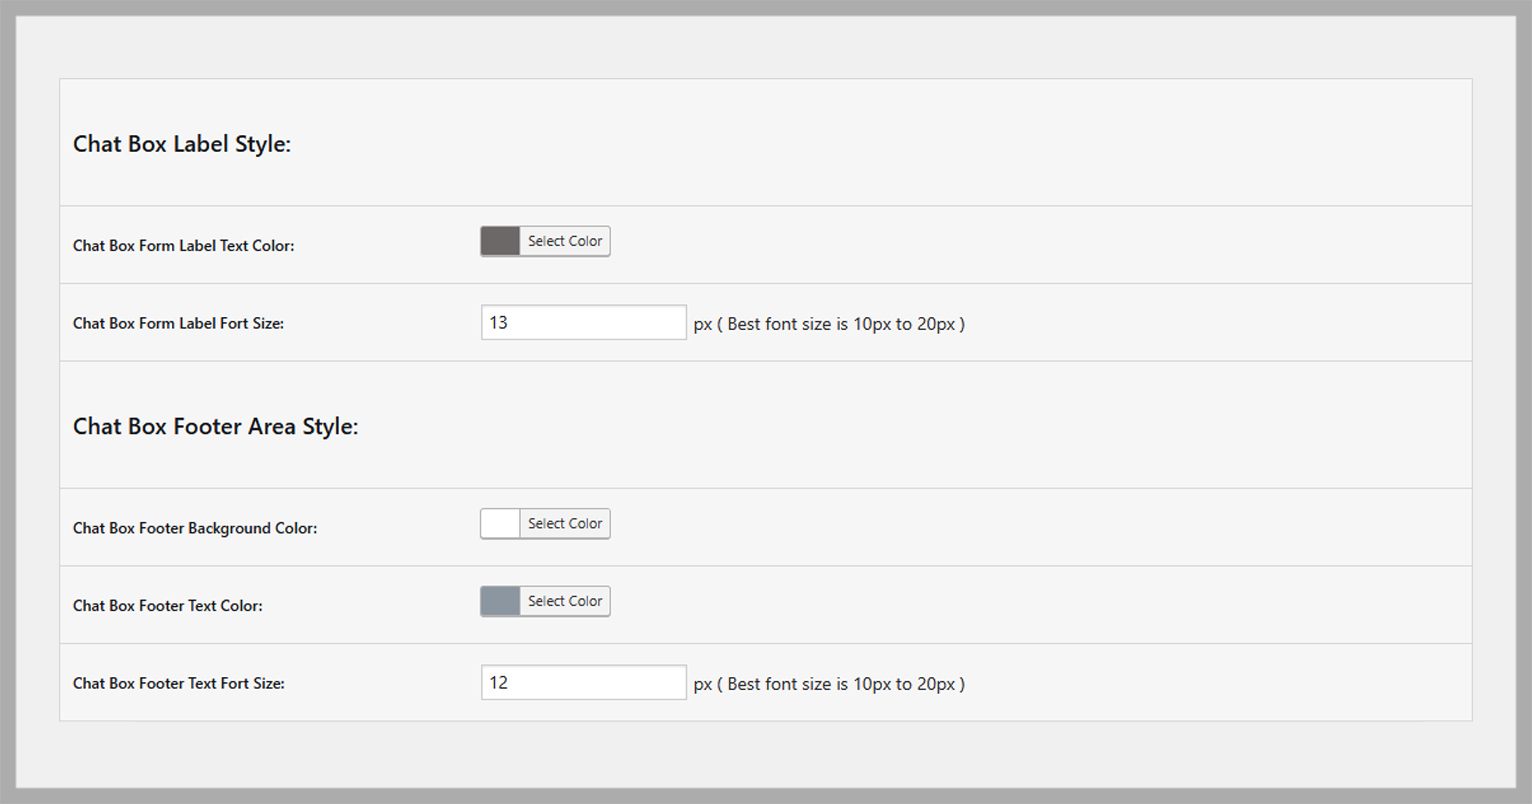
Task: Click the Chat Box Footer Area Style heading
Action: click(215, 426)
